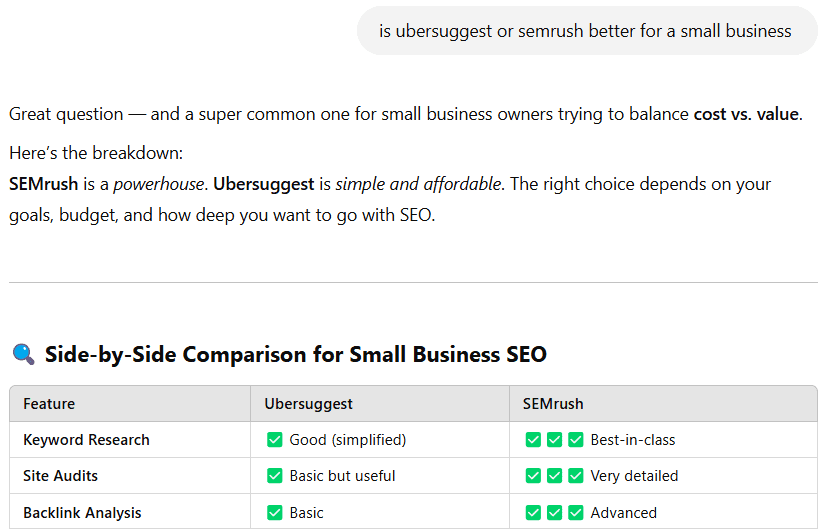823x529 pixels.
Task: Click the magnifying glass emoji beside the comparison heading
Action: [23, 354]
